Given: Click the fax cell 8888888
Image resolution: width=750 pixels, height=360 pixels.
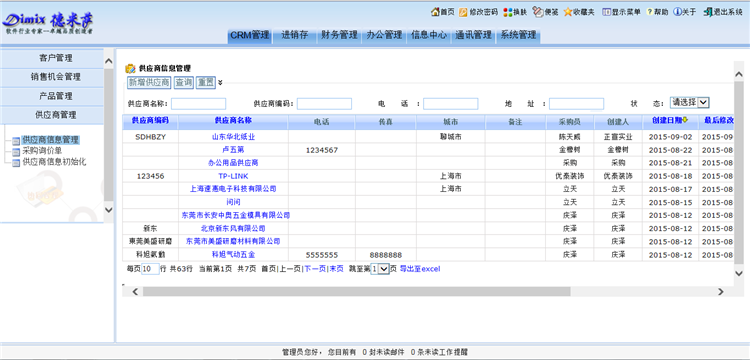Looking at the screenshot, I should pos(386,255).
